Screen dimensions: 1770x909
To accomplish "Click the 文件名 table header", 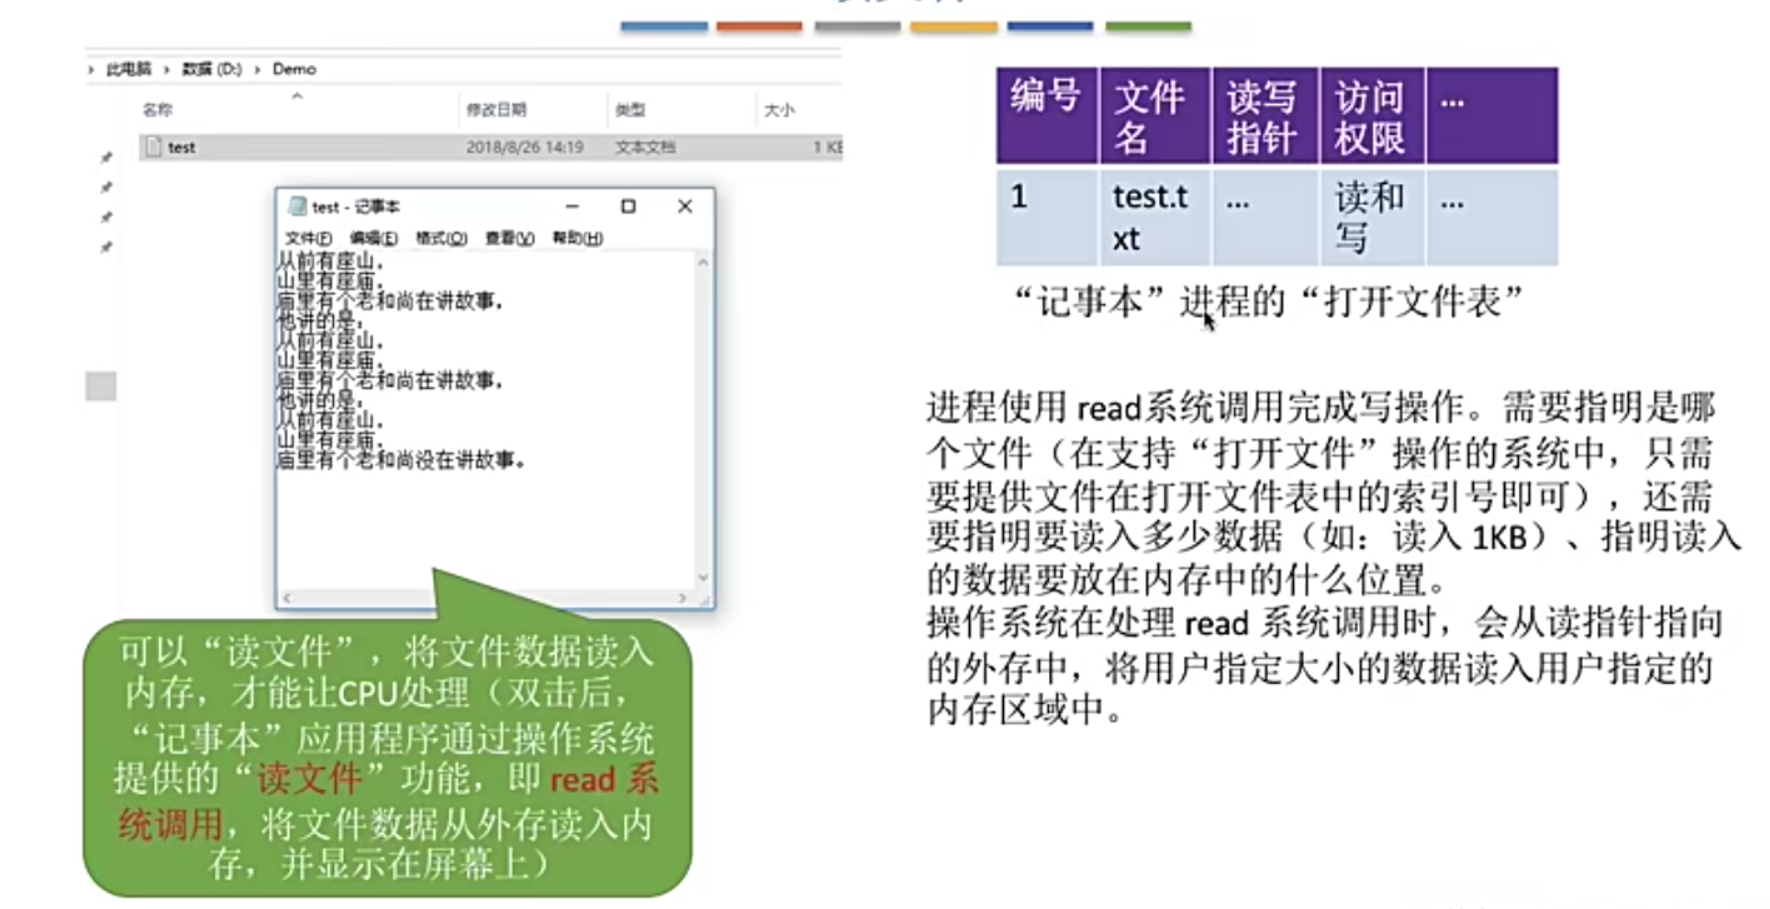I will 1154,115.
